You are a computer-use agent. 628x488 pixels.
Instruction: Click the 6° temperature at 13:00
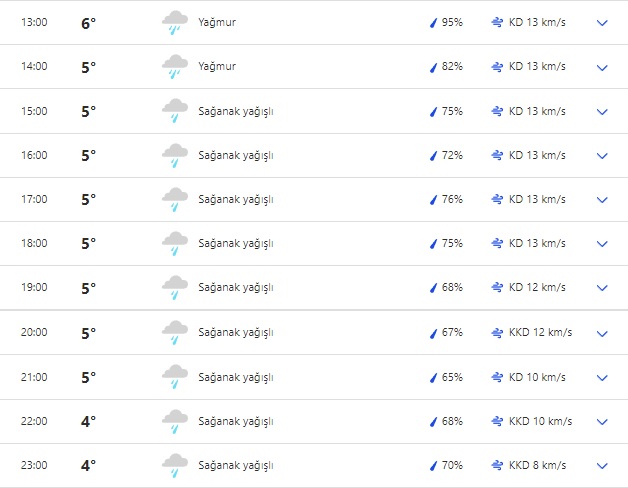tap(89, 23)
